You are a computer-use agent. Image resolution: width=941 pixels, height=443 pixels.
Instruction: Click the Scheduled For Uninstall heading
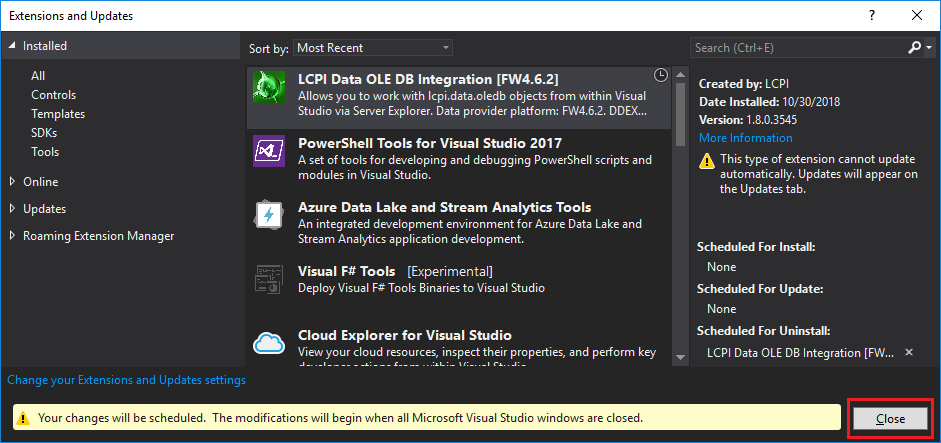pos(763,331)
